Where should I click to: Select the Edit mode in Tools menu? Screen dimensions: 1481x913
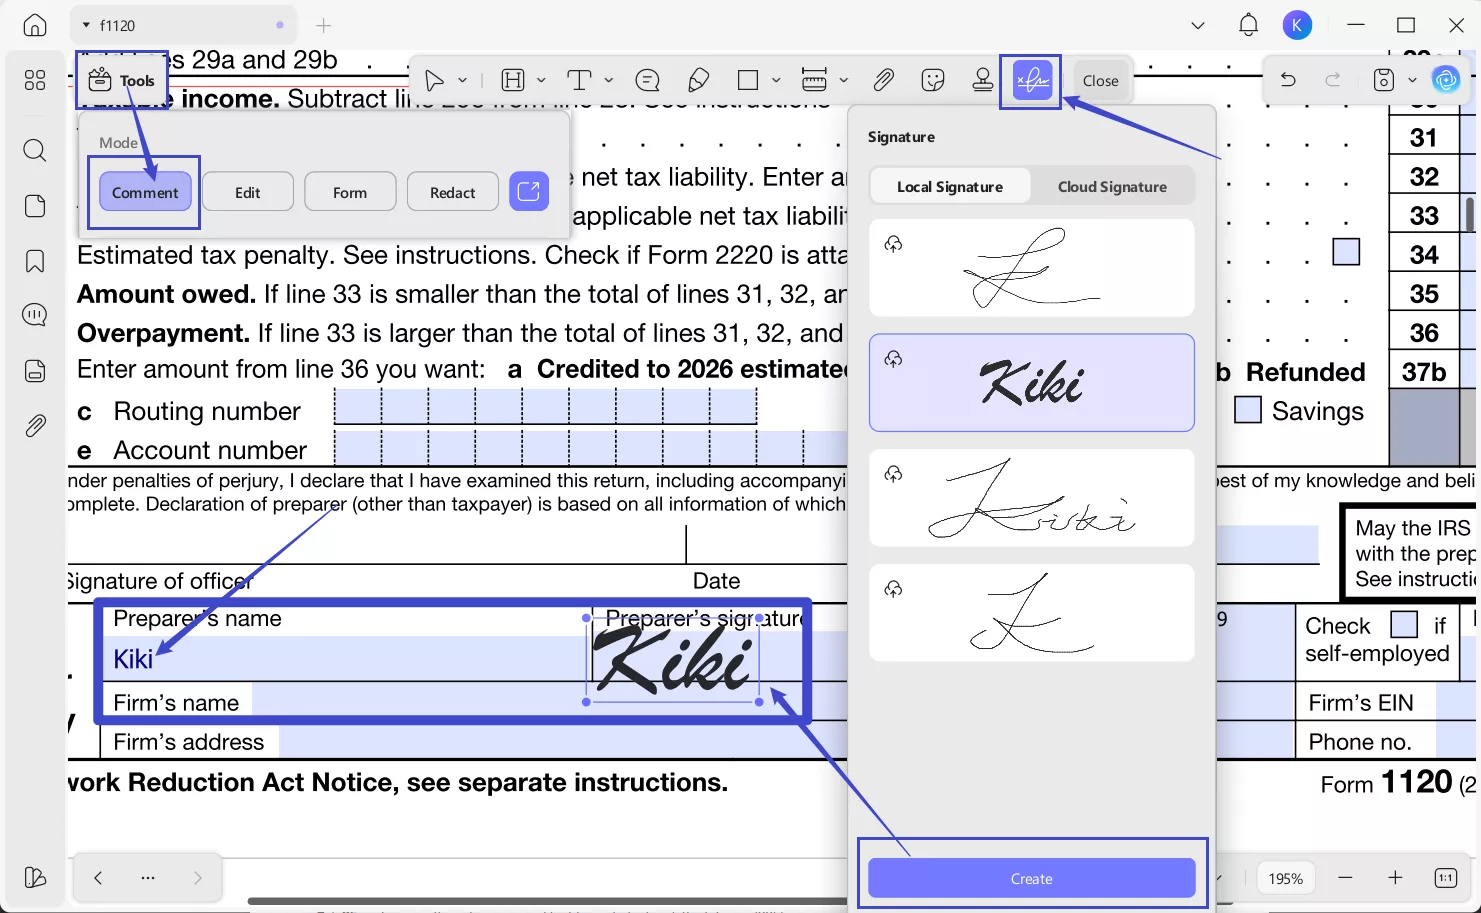[x=247, y=191]
